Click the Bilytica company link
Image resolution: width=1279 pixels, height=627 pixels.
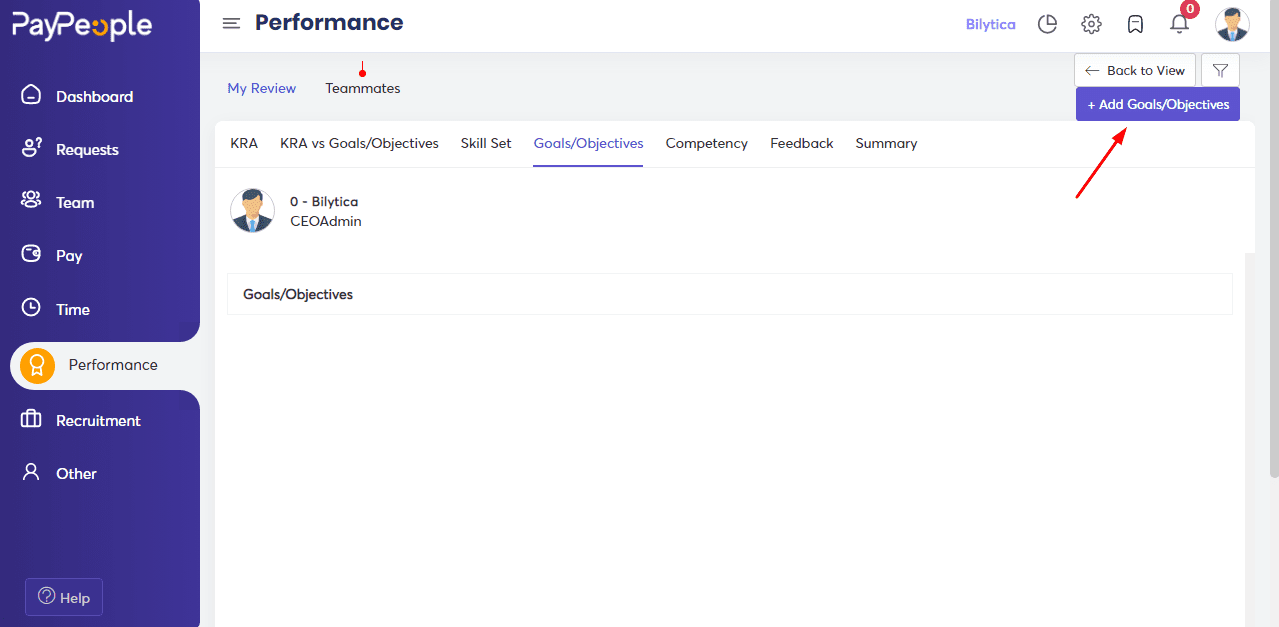(x=991, y=24)
